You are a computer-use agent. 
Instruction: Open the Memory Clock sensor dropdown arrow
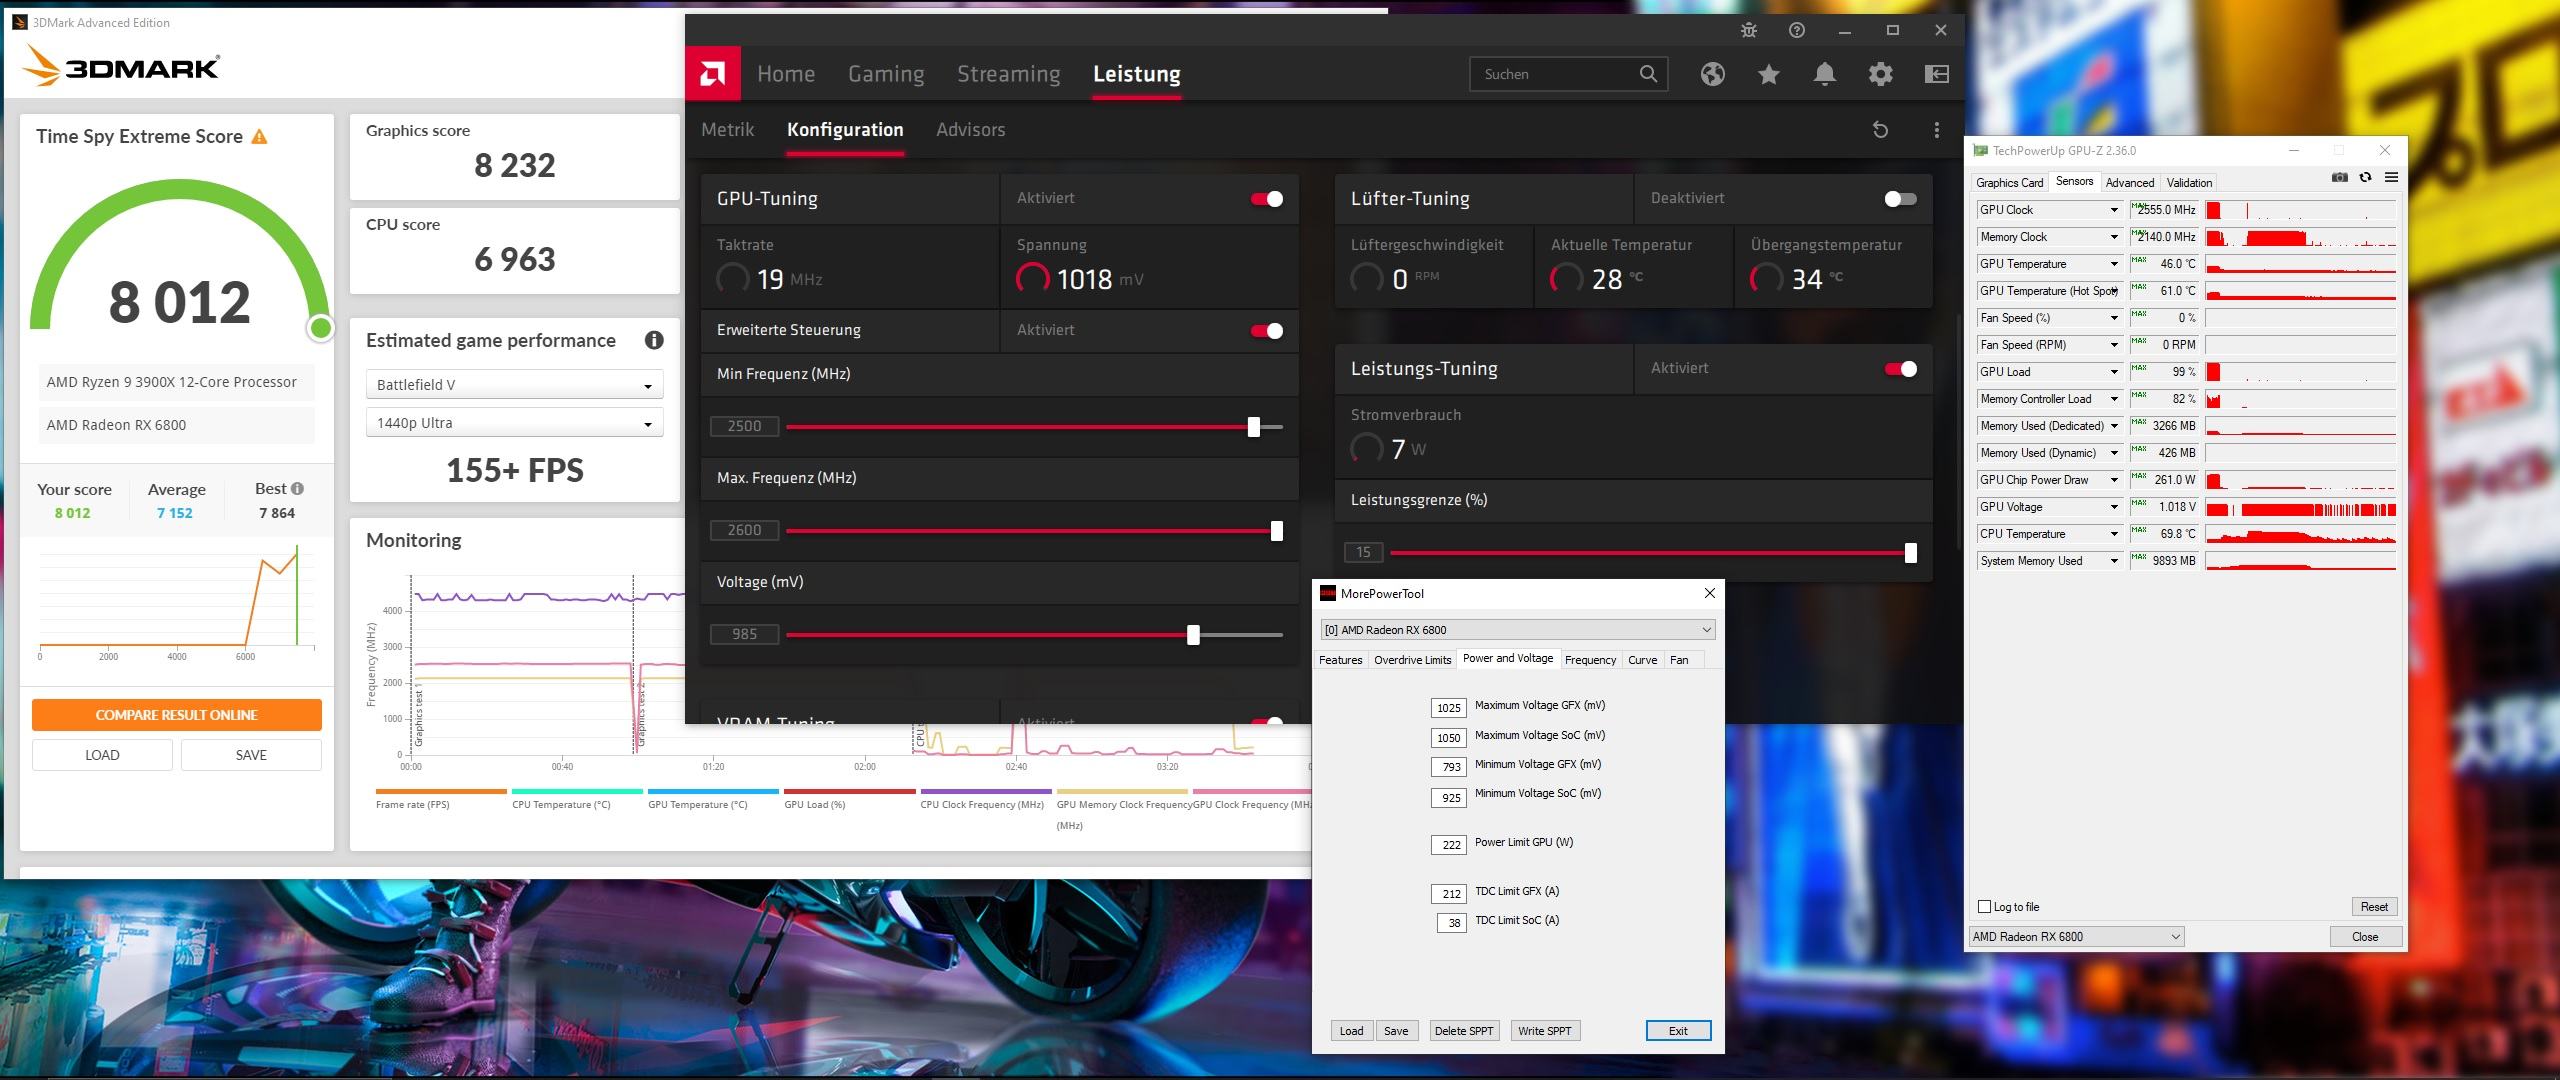[2114, 237]
